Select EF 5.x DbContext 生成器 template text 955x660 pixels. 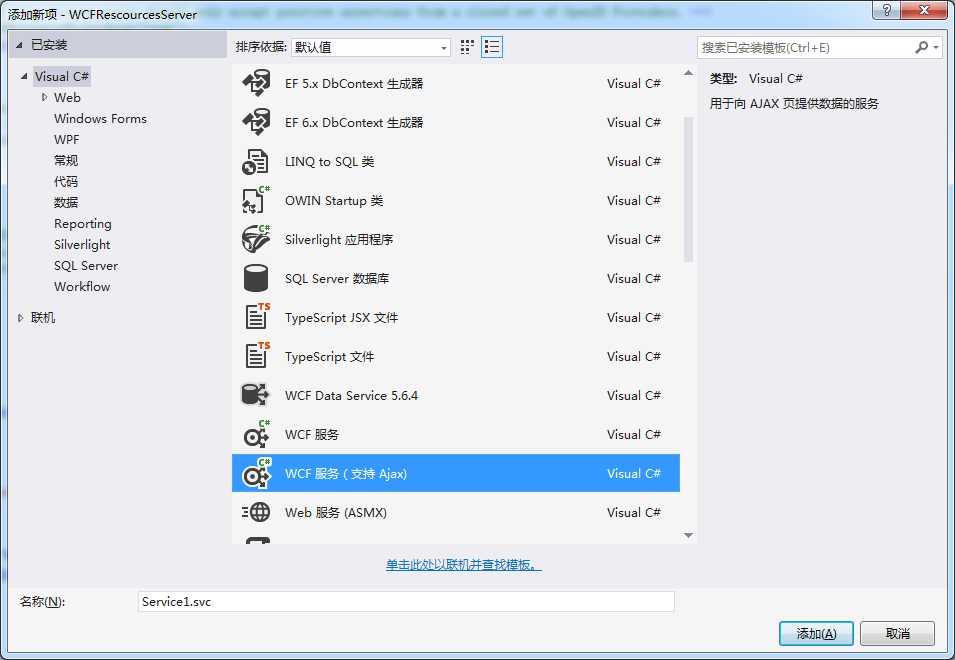coord(354,83)
